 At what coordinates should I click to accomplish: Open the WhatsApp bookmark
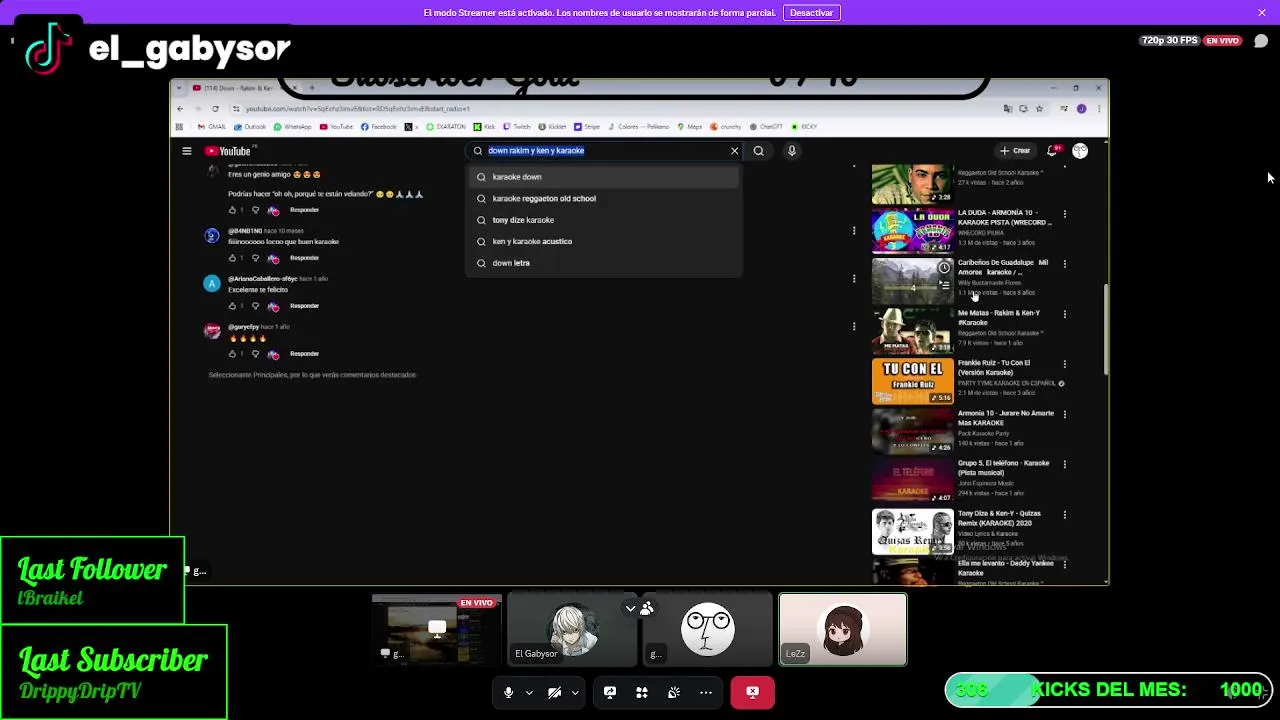click(292, 127)
